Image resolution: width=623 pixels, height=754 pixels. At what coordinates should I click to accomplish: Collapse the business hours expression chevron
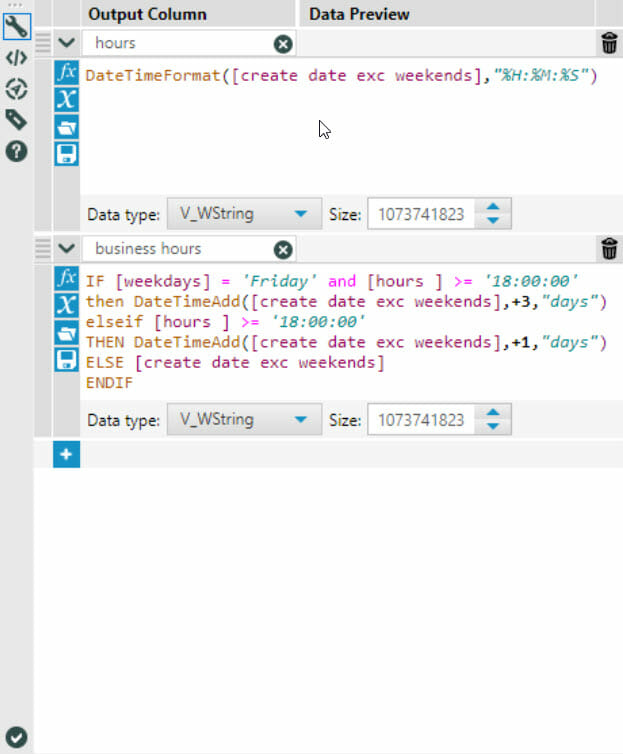point(66,249)
